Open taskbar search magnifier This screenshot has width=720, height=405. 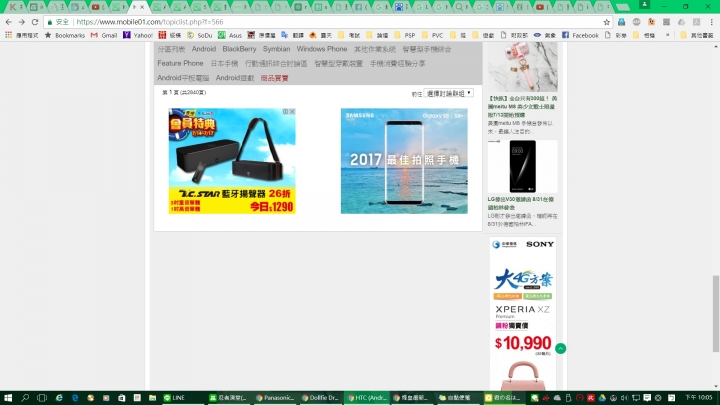[25, 398]
